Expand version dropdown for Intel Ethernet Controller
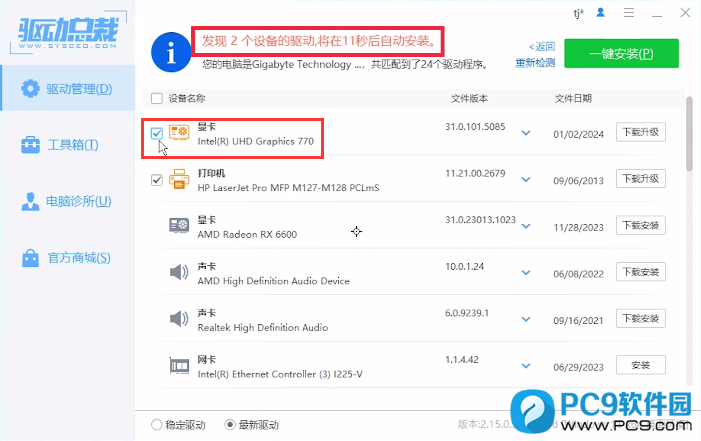The image size is (701, 441). [x=526, y=365]
